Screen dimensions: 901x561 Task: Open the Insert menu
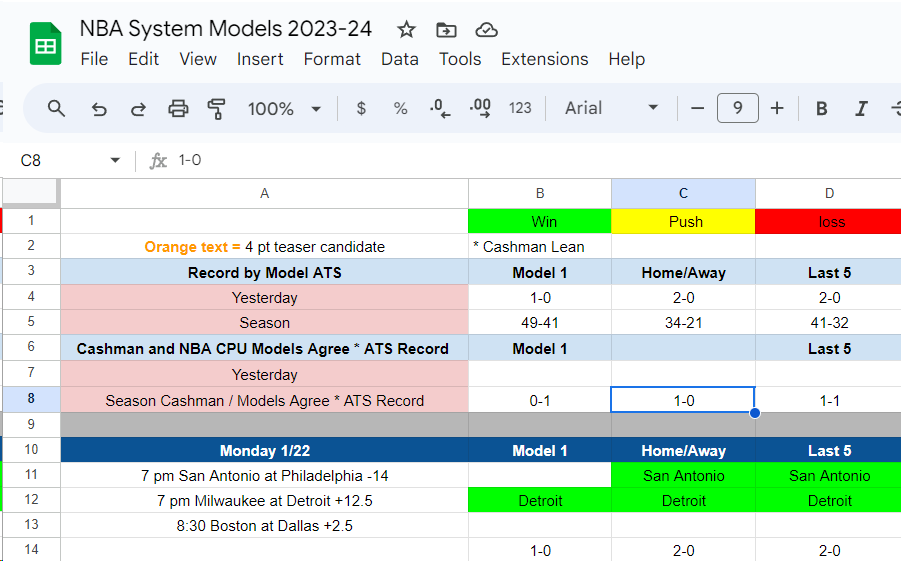coord(260,59)
